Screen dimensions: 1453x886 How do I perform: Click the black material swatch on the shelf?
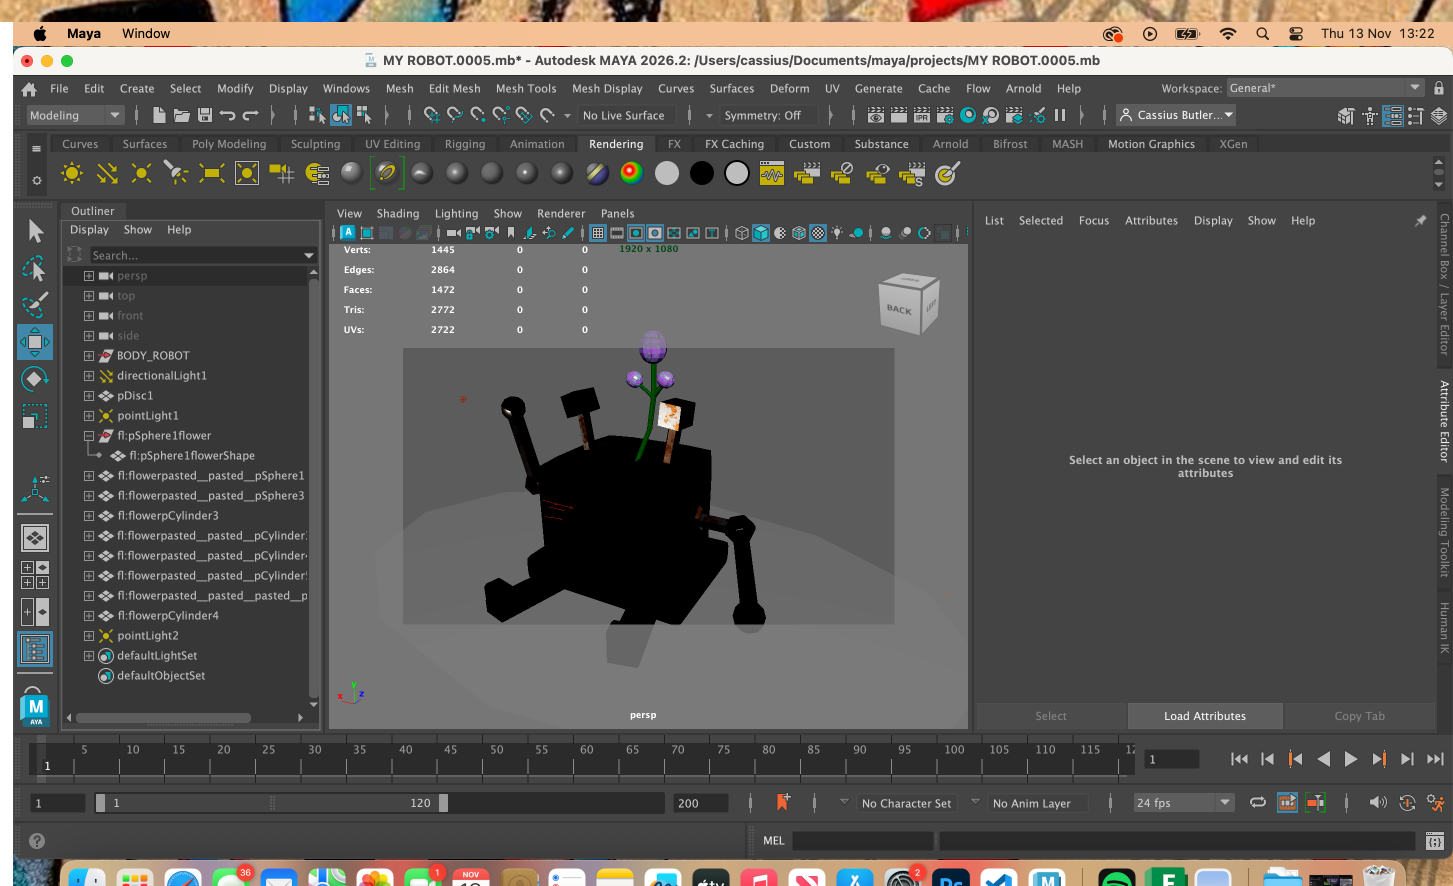(702, 173)
